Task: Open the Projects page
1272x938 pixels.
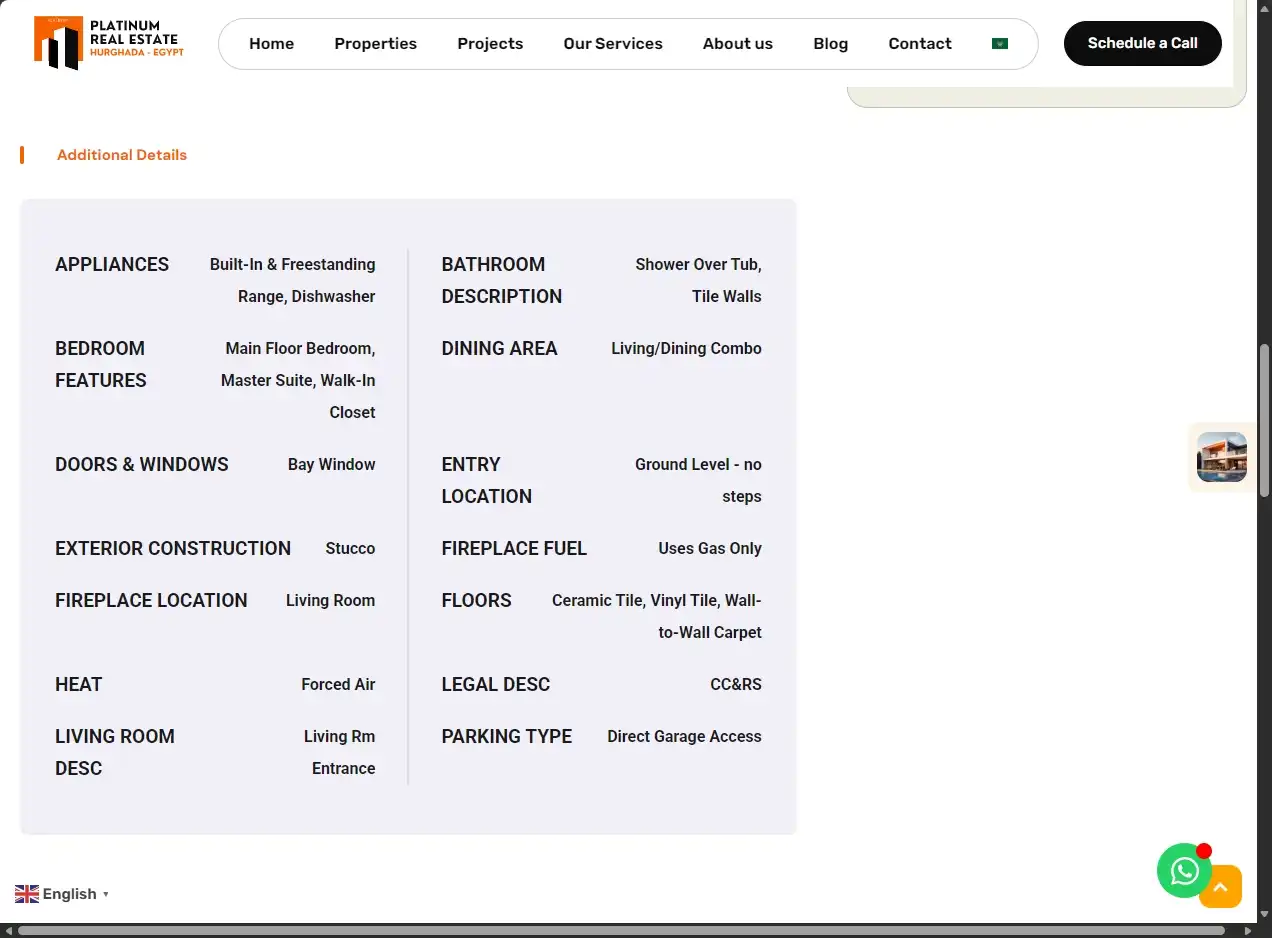Action: tap(490, 44)
